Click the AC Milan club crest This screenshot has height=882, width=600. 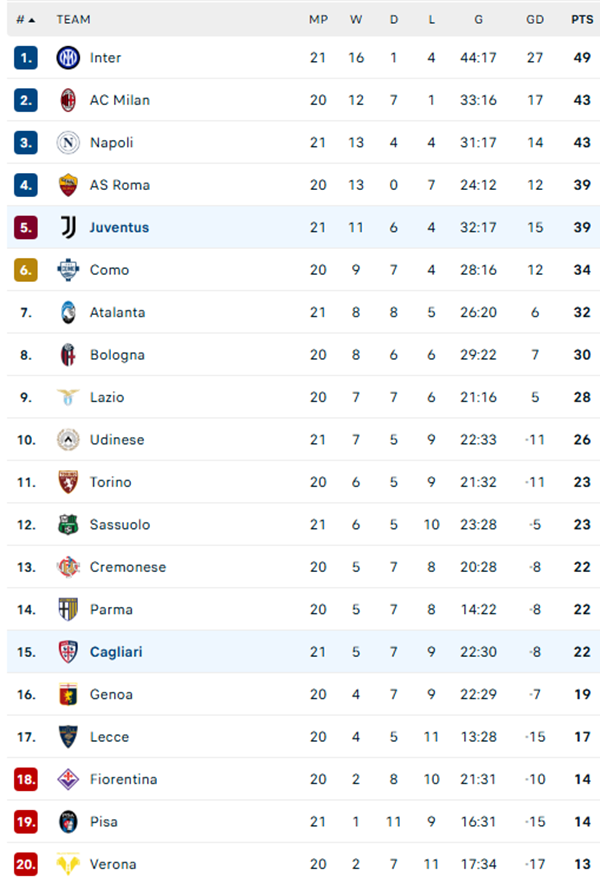[x=66, y=100]
